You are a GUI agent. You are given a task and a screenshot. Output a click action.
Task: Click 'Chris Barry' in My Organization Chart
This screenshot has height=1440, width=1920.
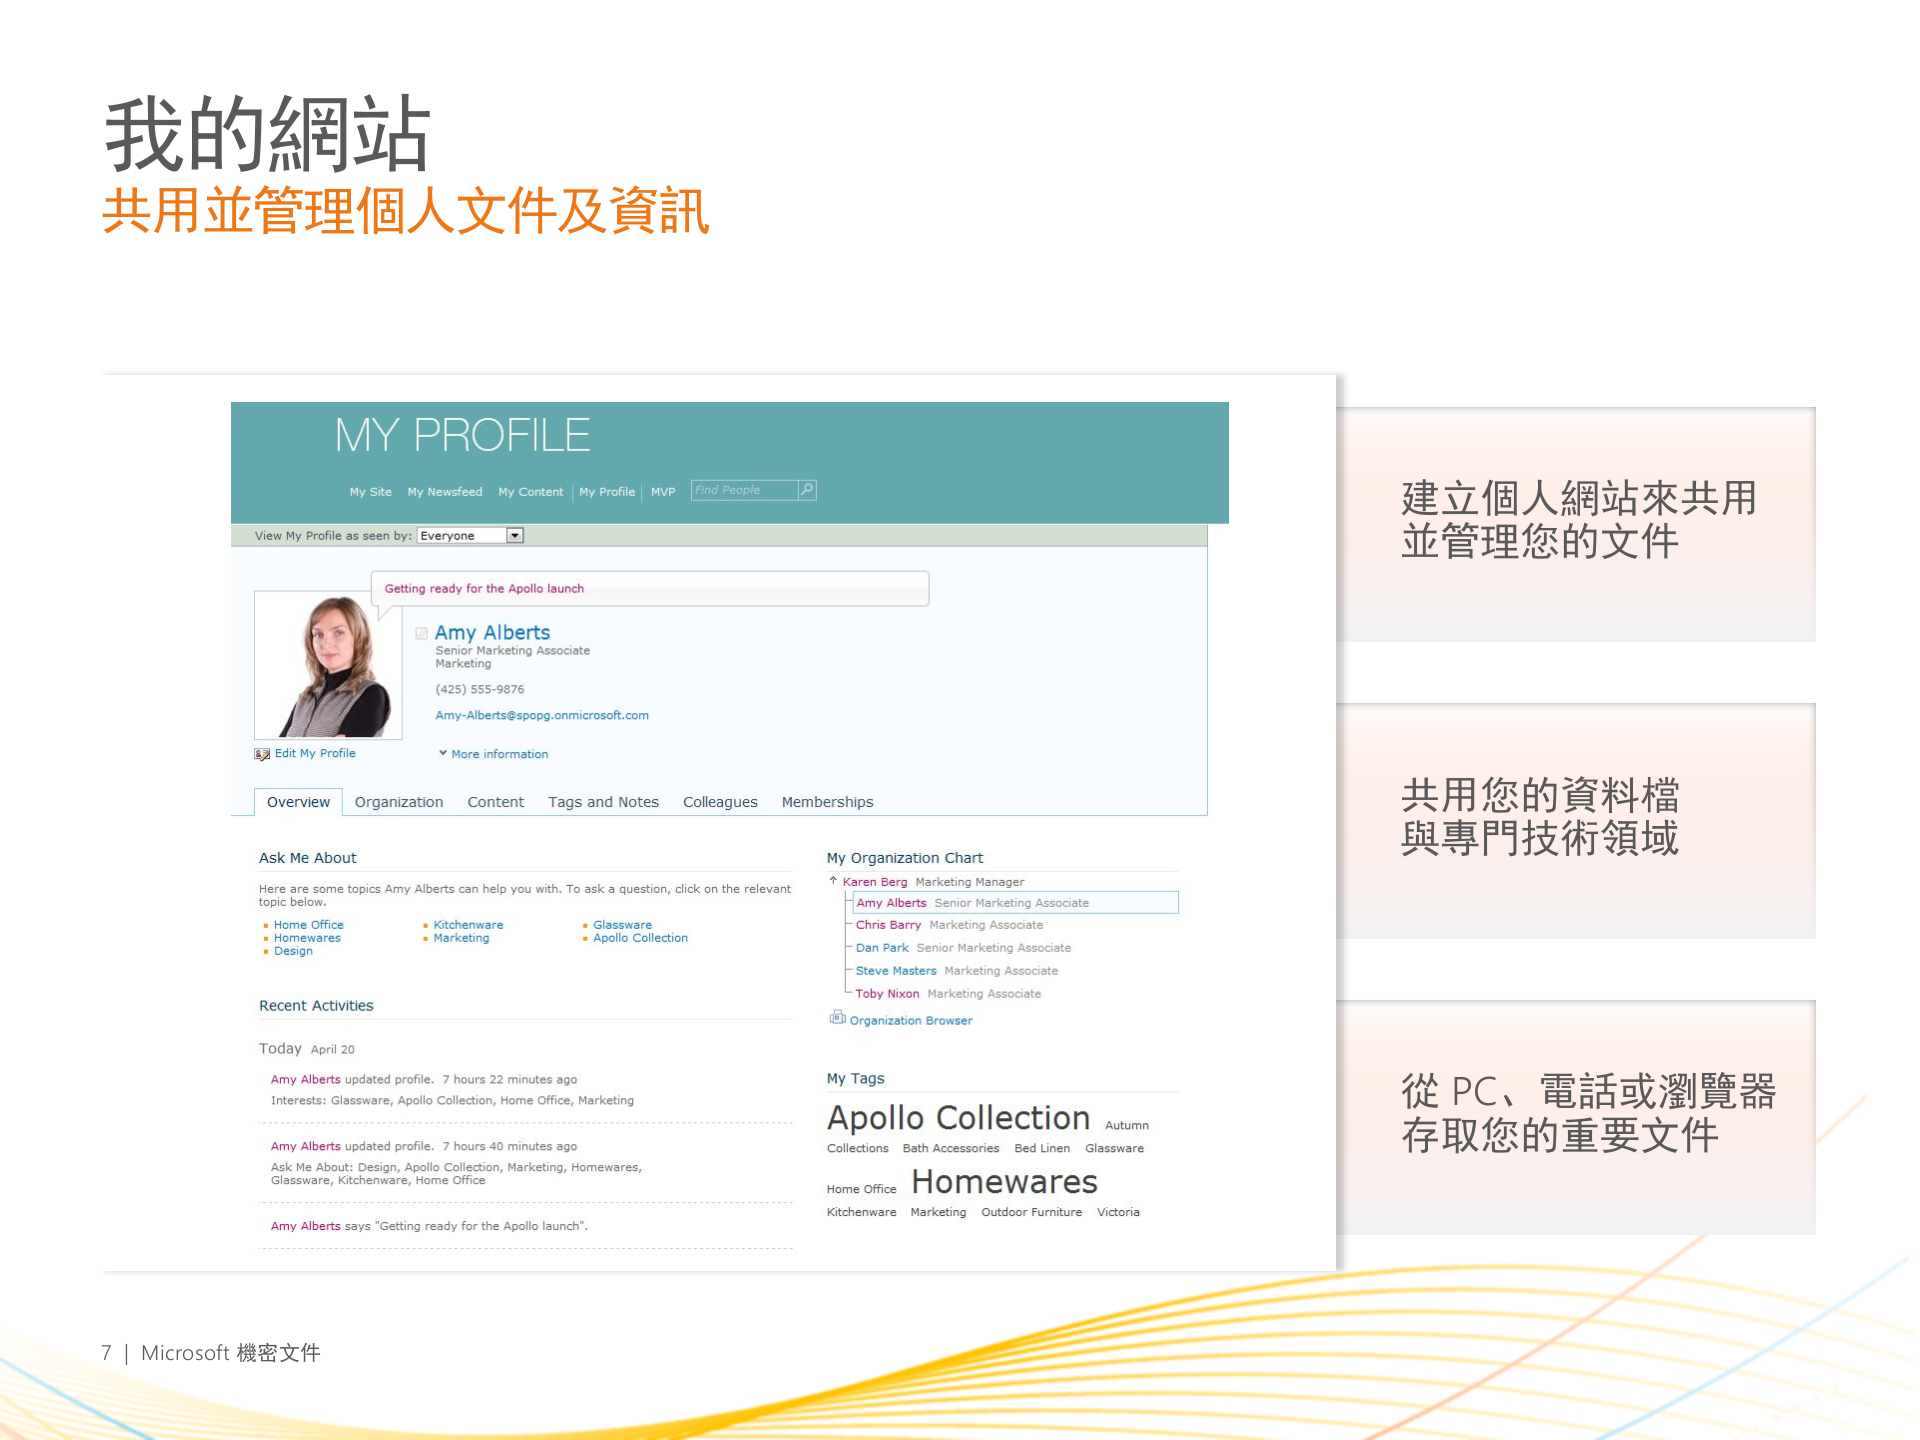[888, 924]
